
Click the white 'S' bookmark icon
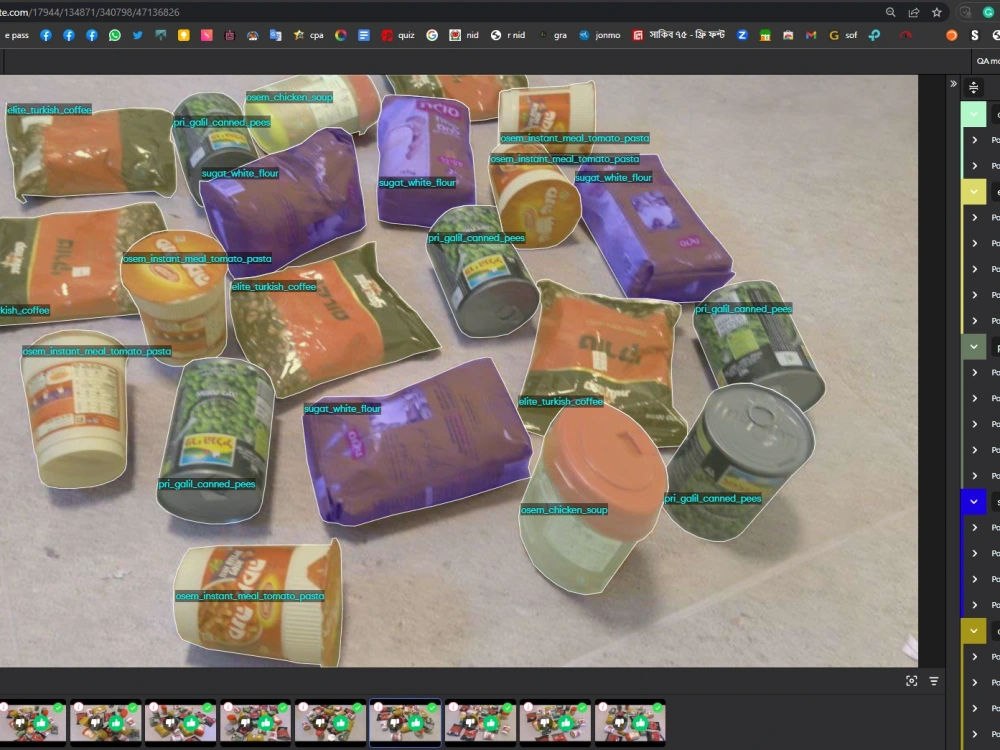974,35
